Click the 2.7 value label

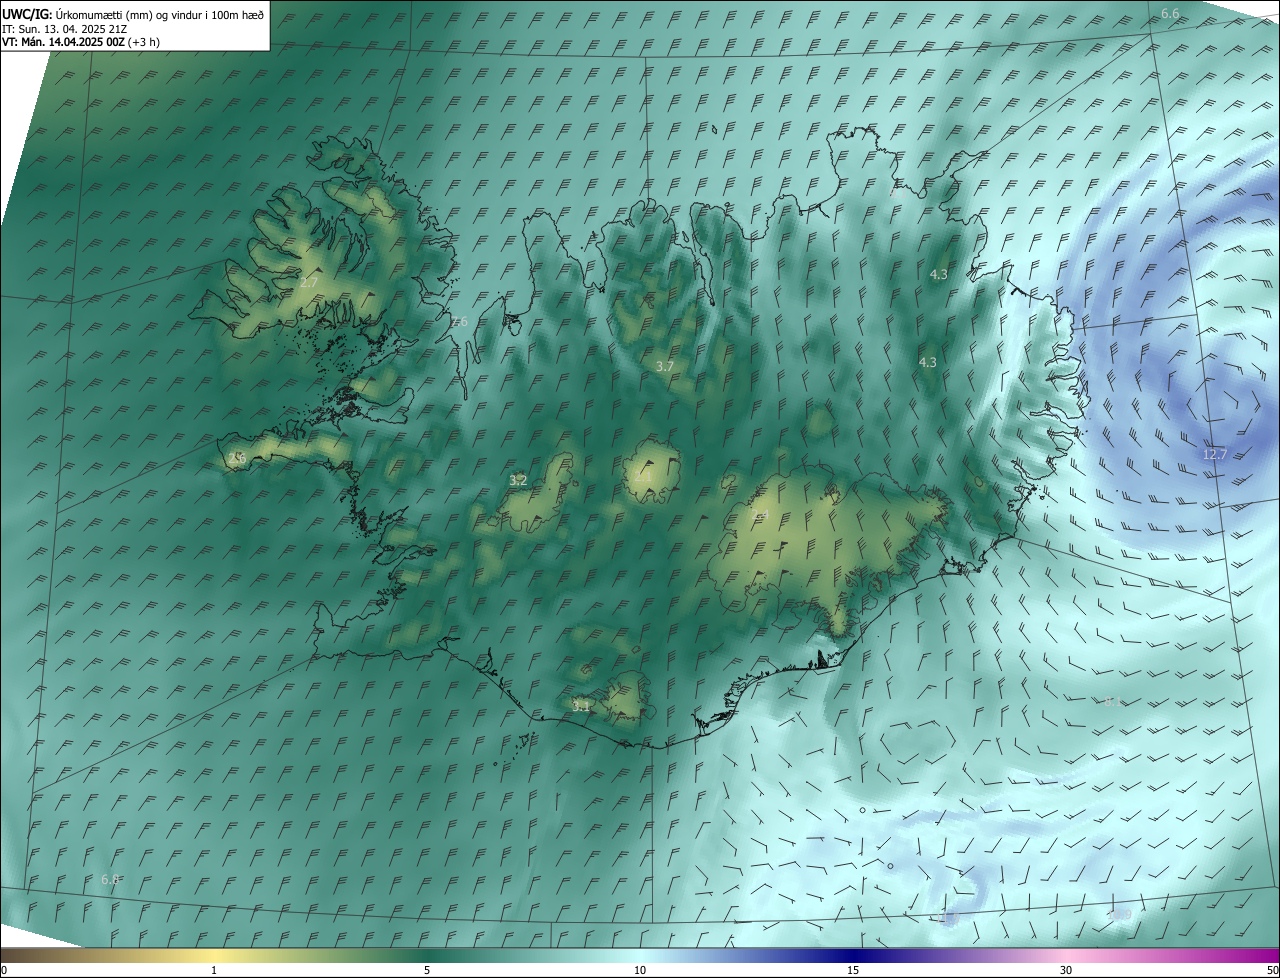click(x=309, y=283)
